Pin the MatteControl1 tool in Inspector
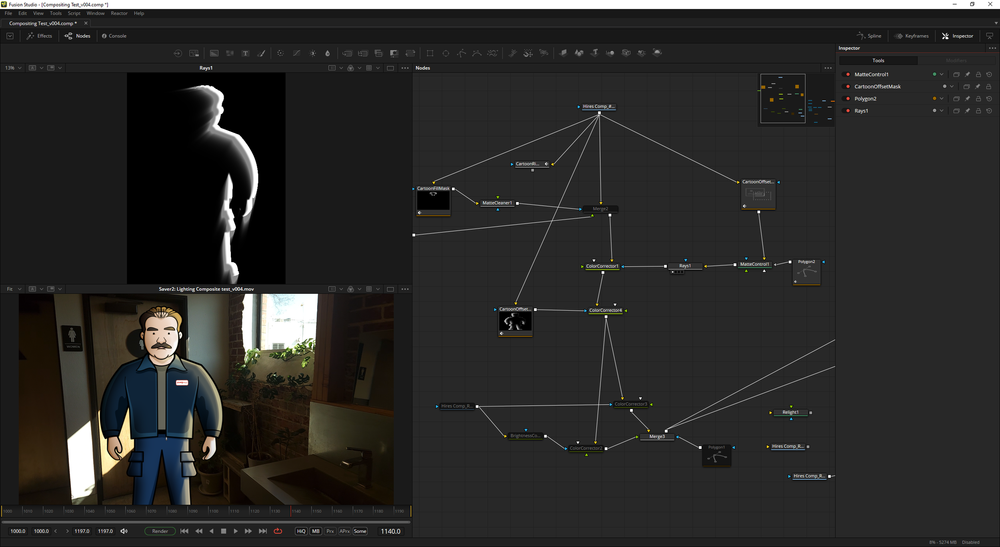This screenshot has width=1000, height=547. [x=967, y=75]
